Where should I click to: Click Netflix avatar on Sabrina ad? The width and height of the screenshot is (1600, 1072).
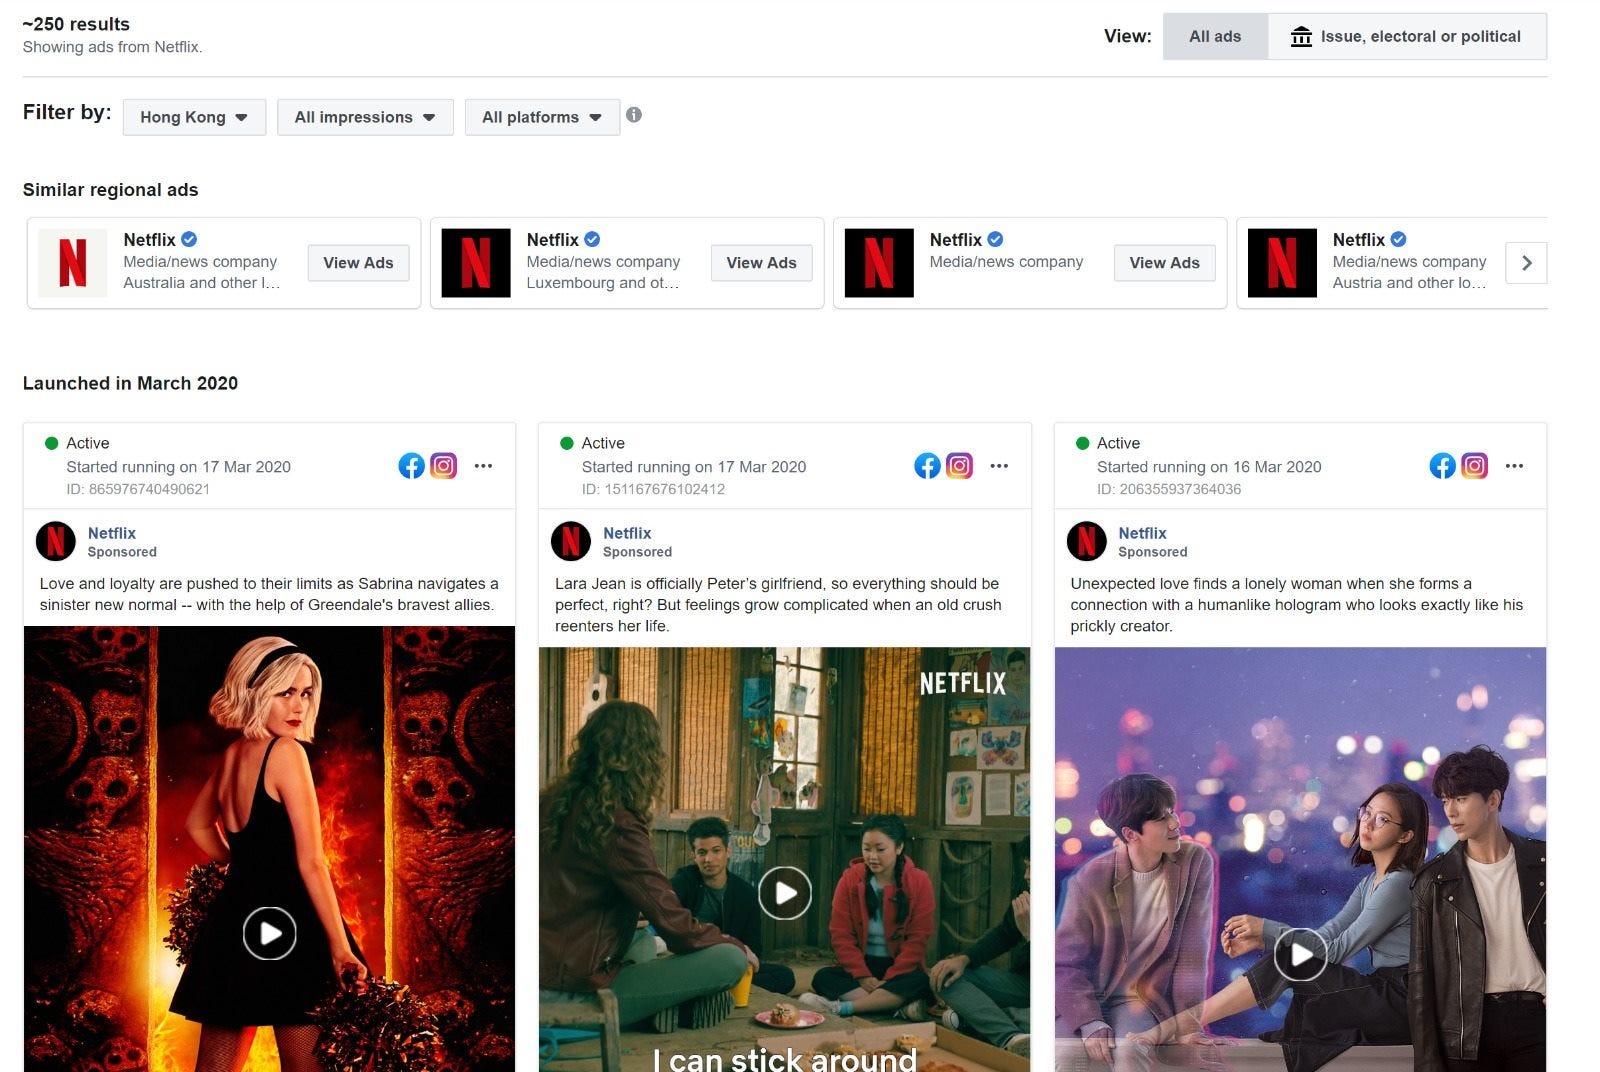(x=56, y=541)
